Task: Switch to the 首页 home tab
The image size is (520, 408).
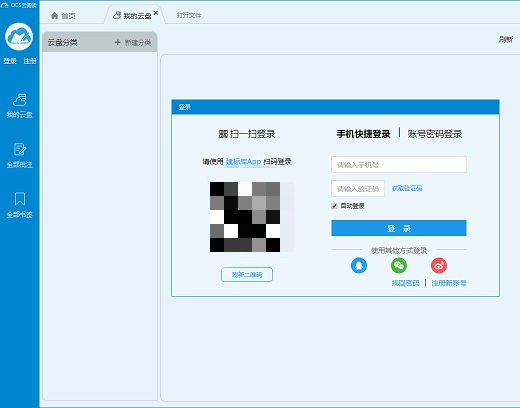Action: (x=63, y=16)
